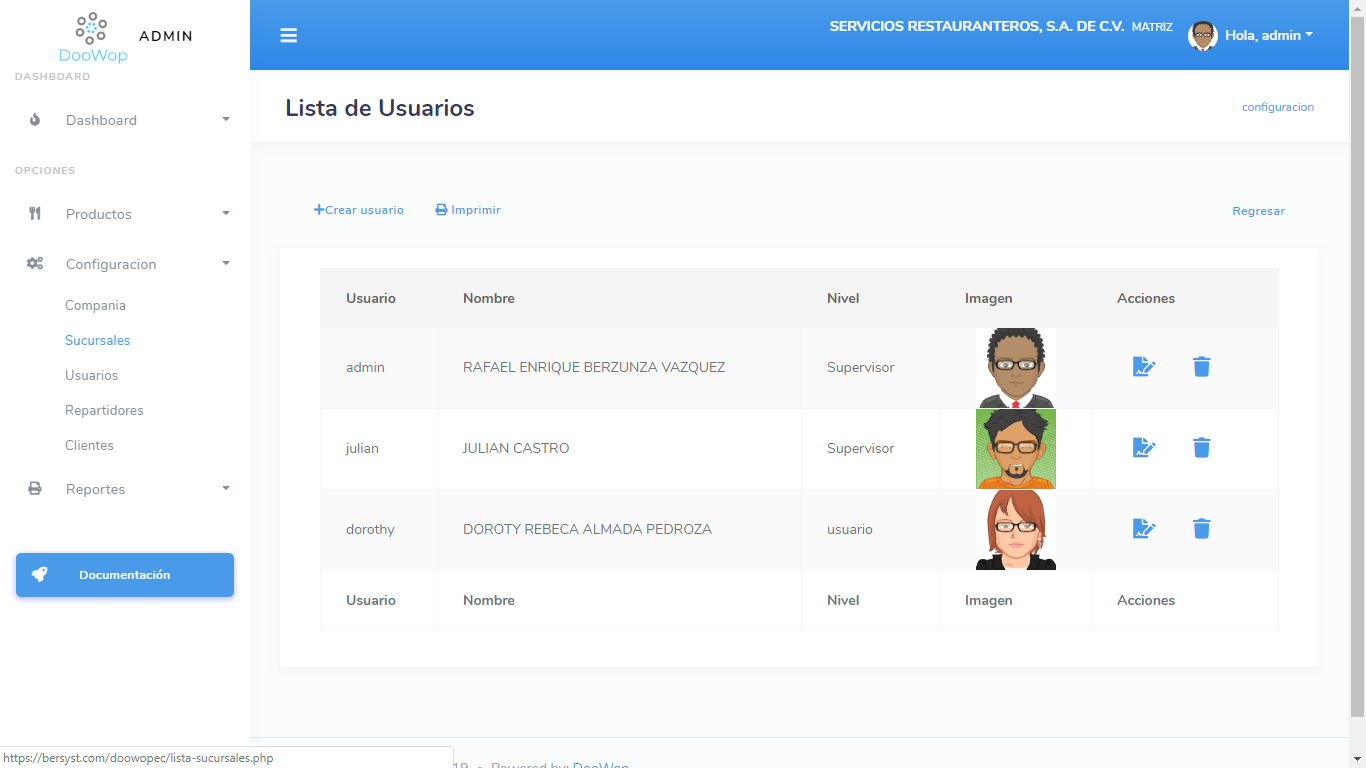The height and width of the screenshot is (768, 1366).
Task: Edit dorothy's record with the pencil icon
Action: (1144, 529)
